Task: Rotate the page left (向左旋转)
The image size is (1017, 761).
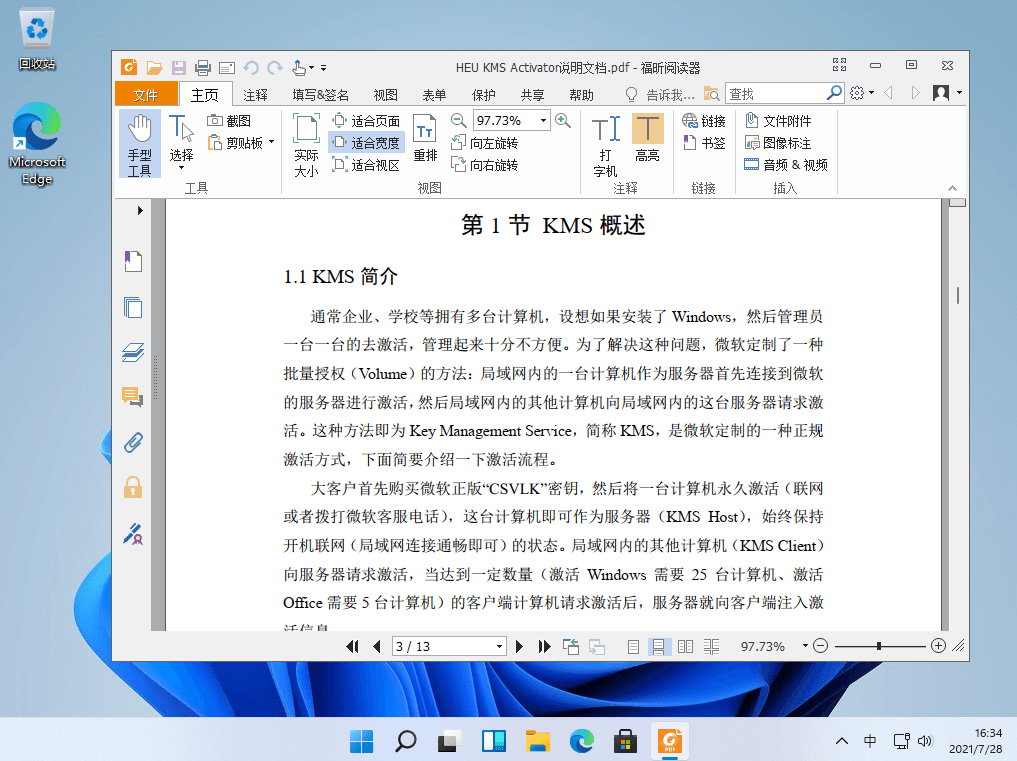Action: 485,143
